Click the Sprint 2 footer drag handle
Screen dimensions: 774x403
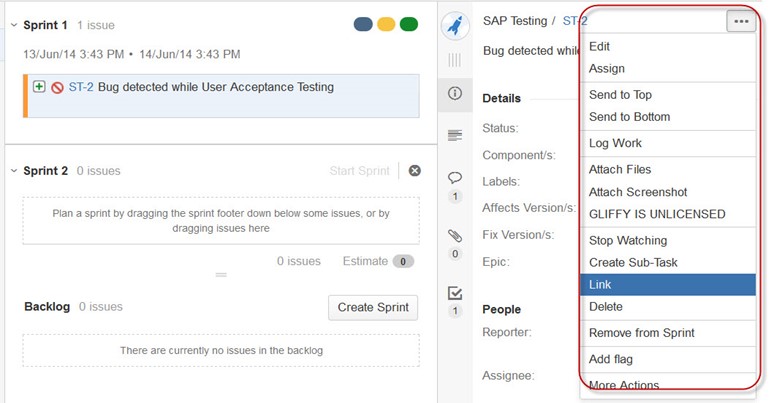pyautogui.click(x=221, y=274)
